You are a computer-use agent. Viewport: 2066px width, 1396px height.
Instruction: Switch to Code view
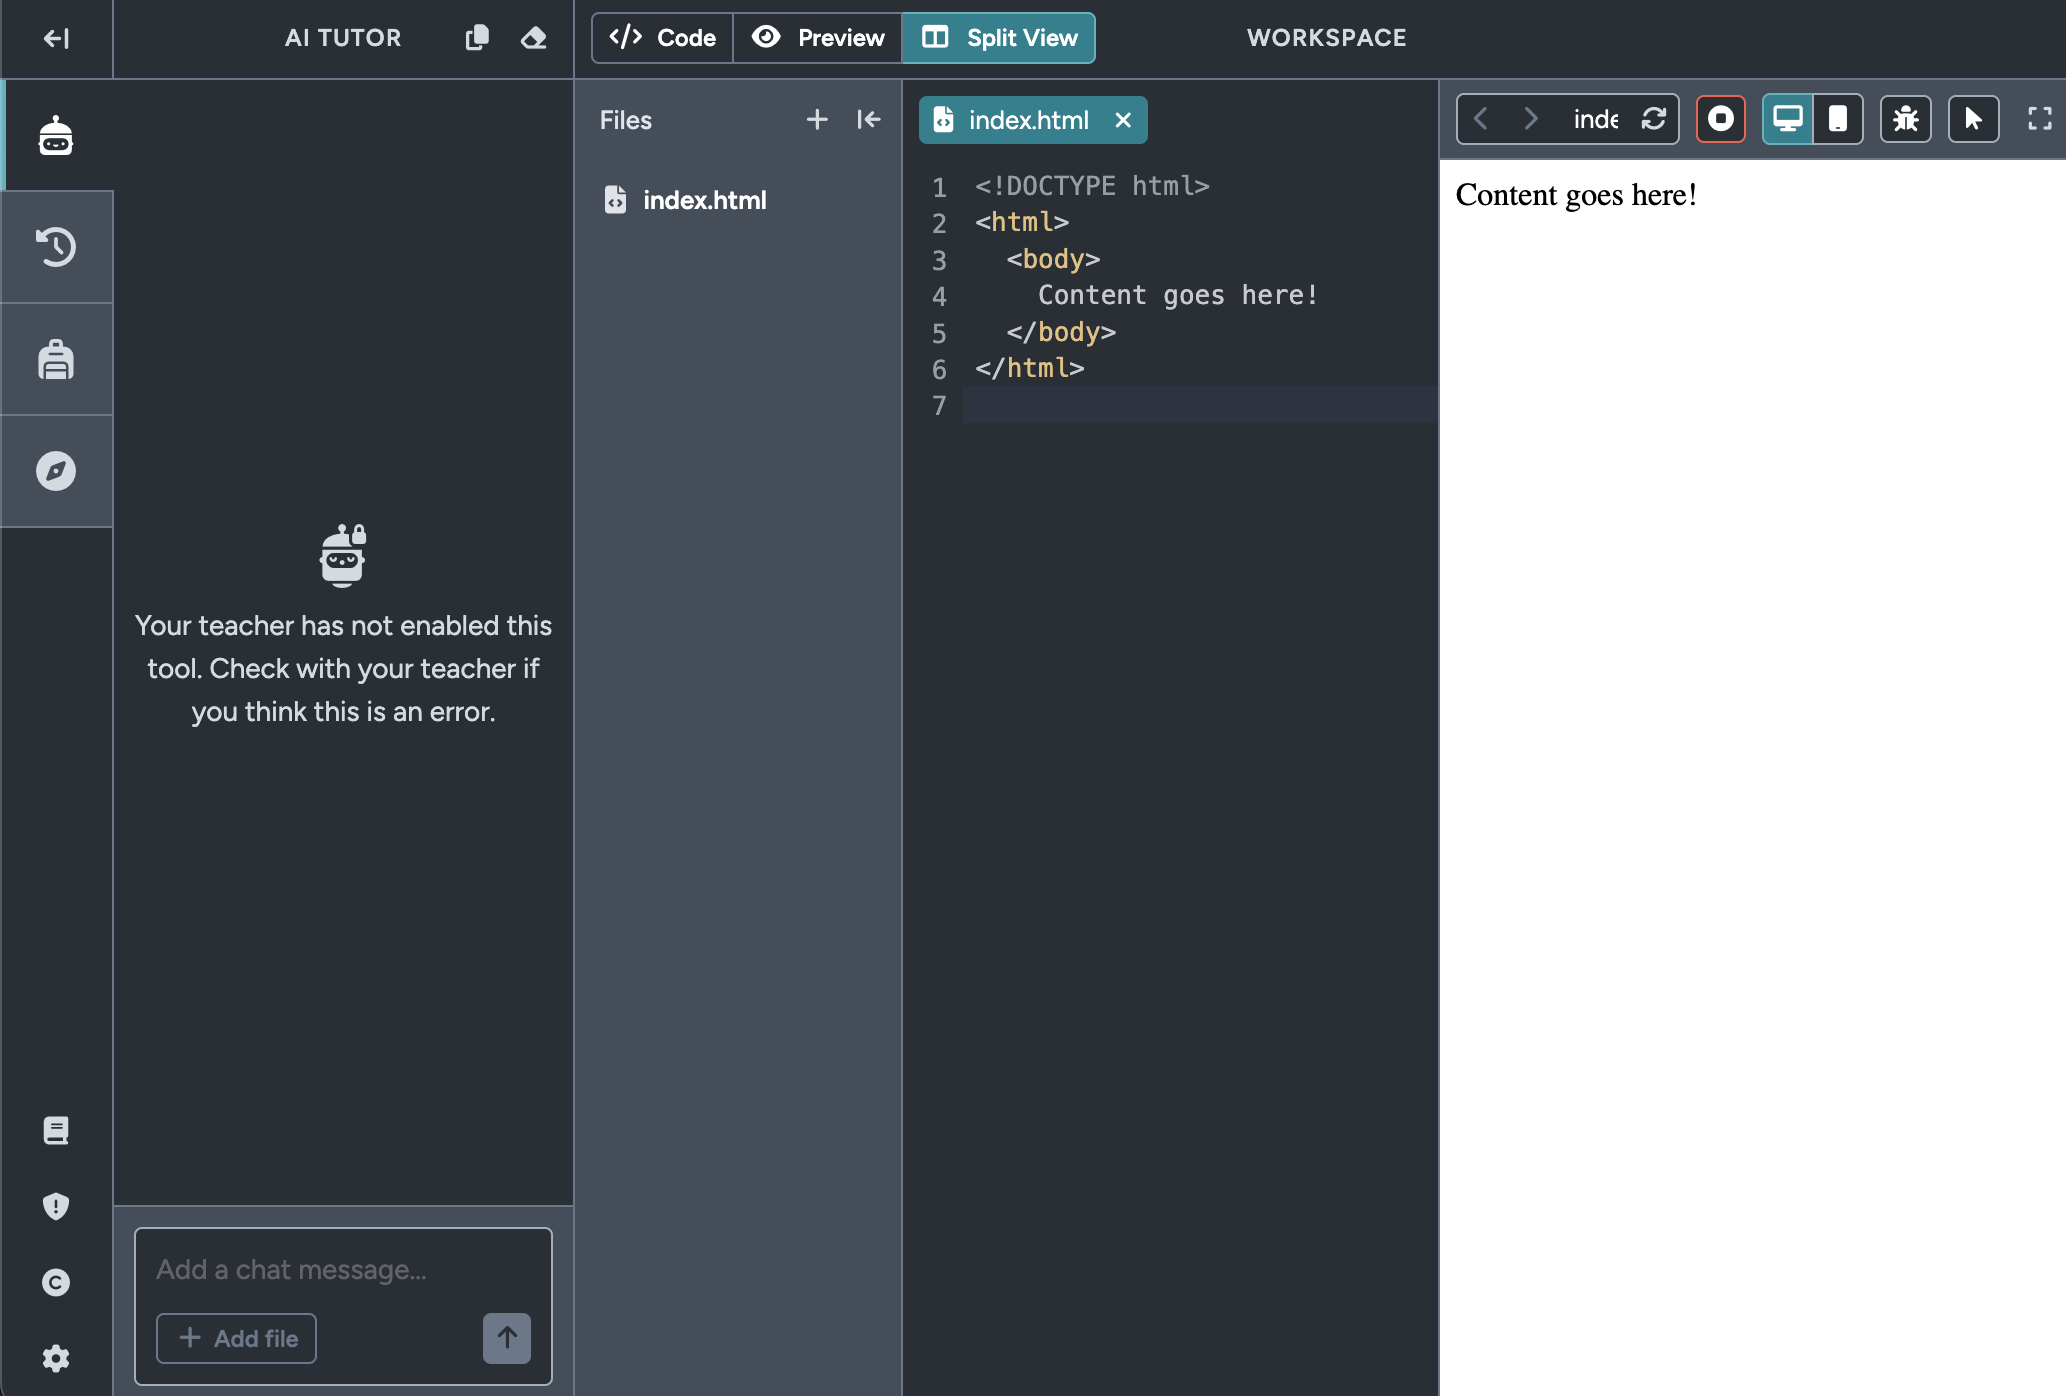click(x=662, y=38)
